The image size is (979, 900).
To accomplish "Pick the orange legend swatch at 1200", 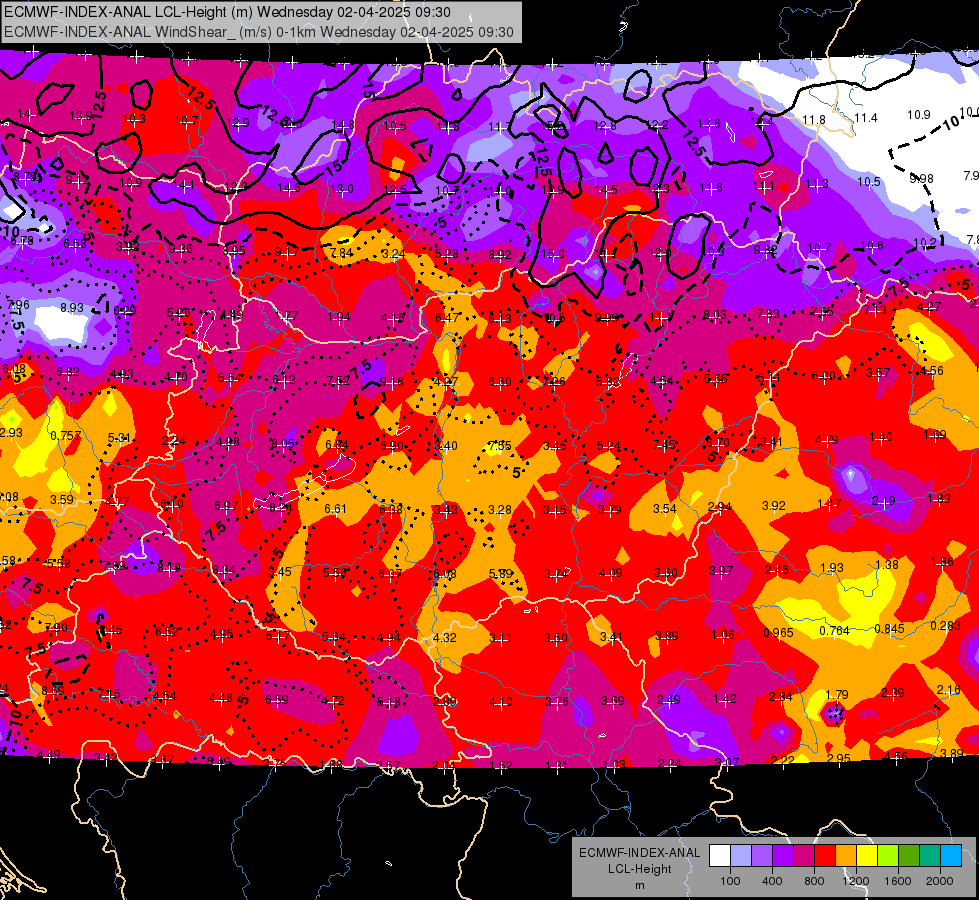I will 846,856.
